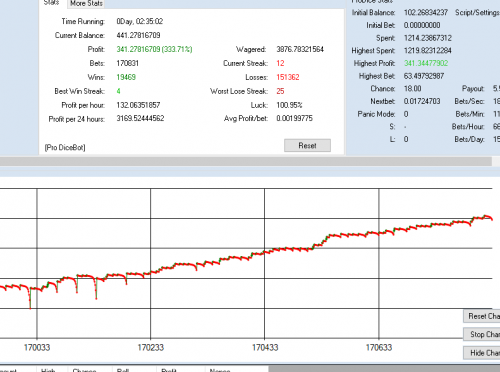This screenshot has height=372, width=500.
Task: Click the Hide Chart button
Action: pos(482,353)
